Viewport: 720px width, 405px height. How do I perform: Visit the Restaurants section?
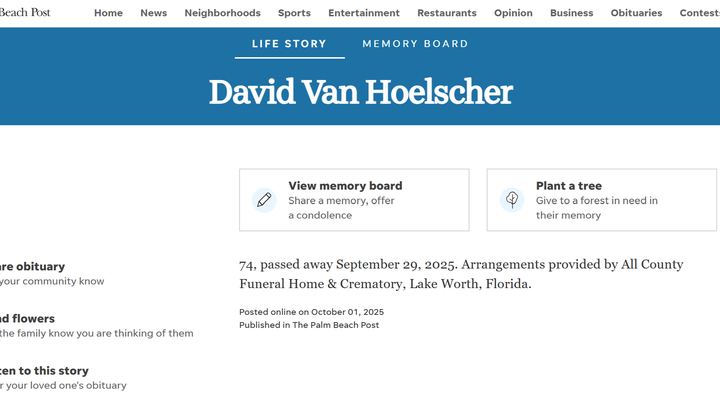447,13
